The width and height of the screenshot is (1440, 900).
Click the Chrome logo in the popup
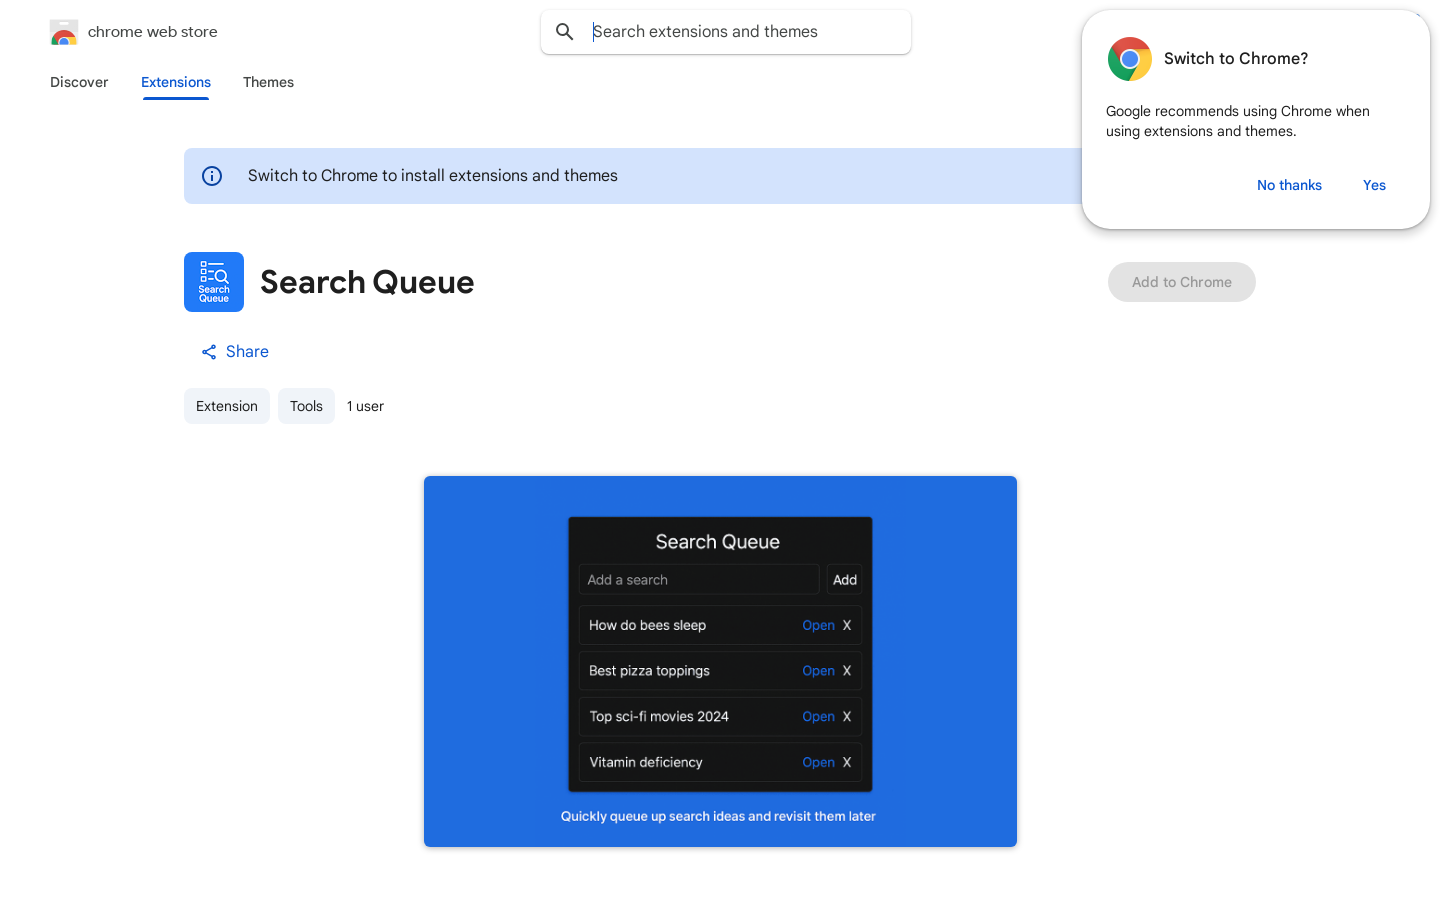[x=1130, y=59]
